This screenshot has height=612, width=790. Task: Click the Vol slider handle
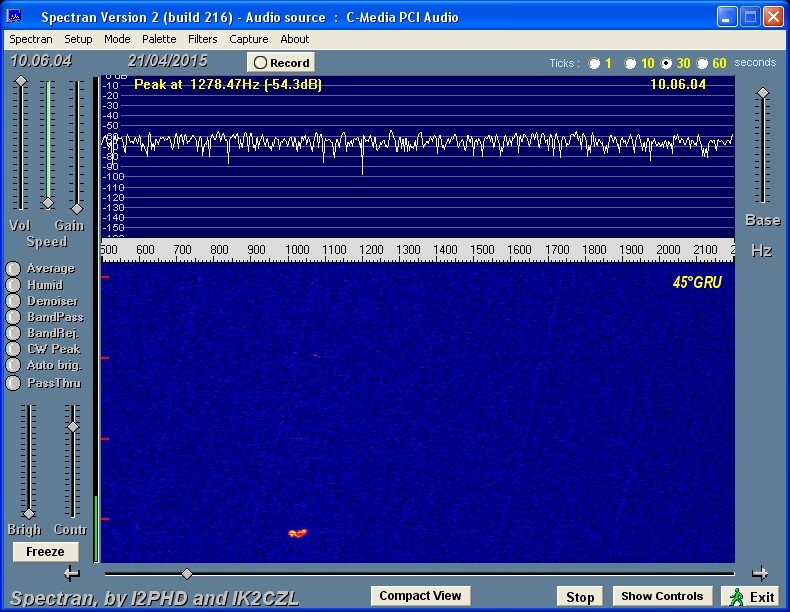[21, 81]
